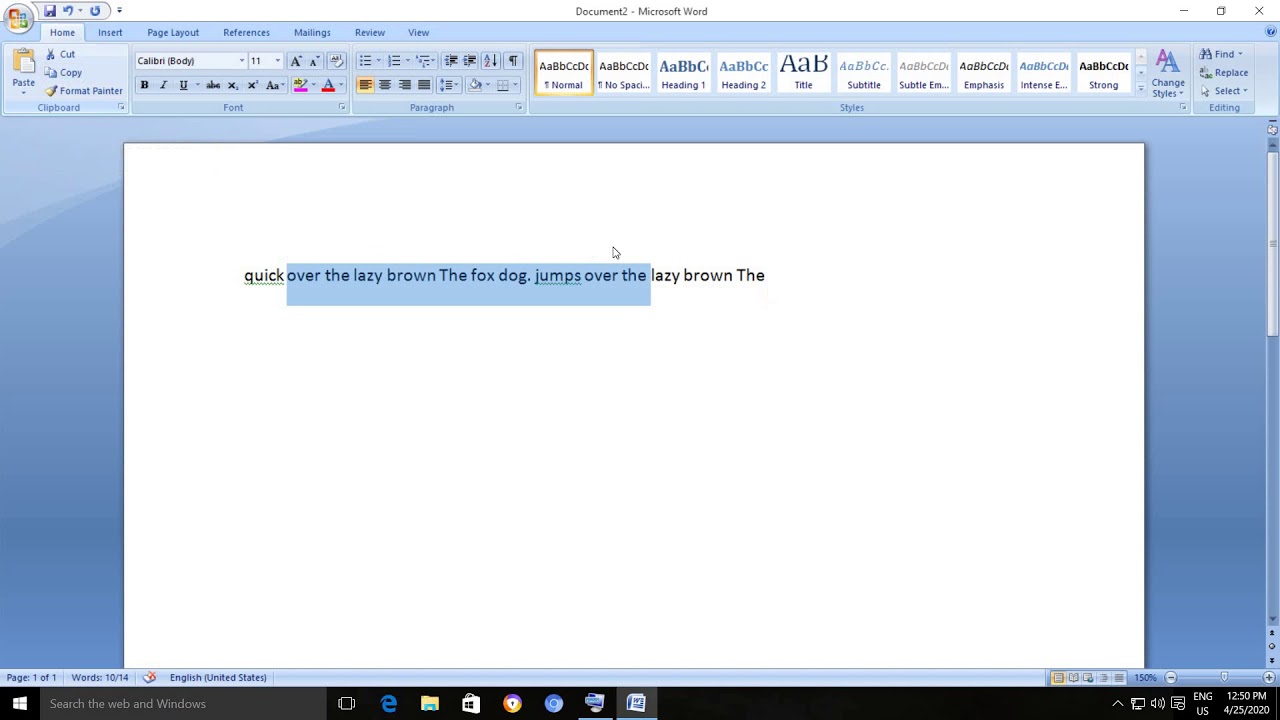Undo the last action
The image size is (1280, 720).
coord(68,11)
